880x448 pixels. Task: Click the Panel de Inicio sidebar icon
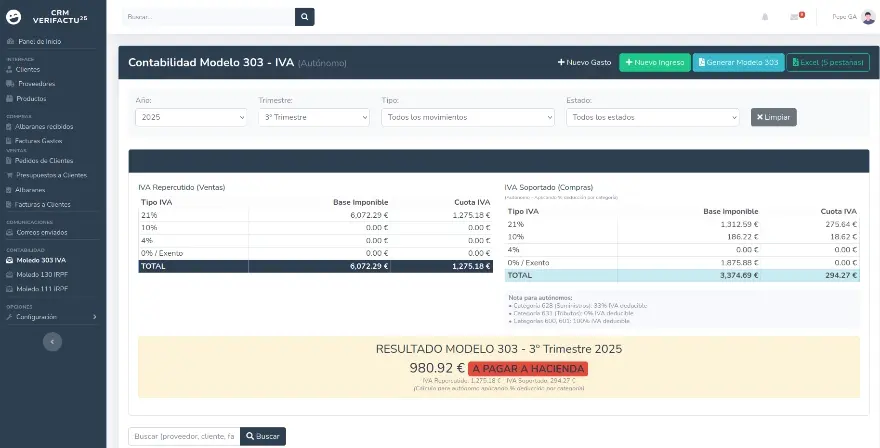click(x=10, y=42)
